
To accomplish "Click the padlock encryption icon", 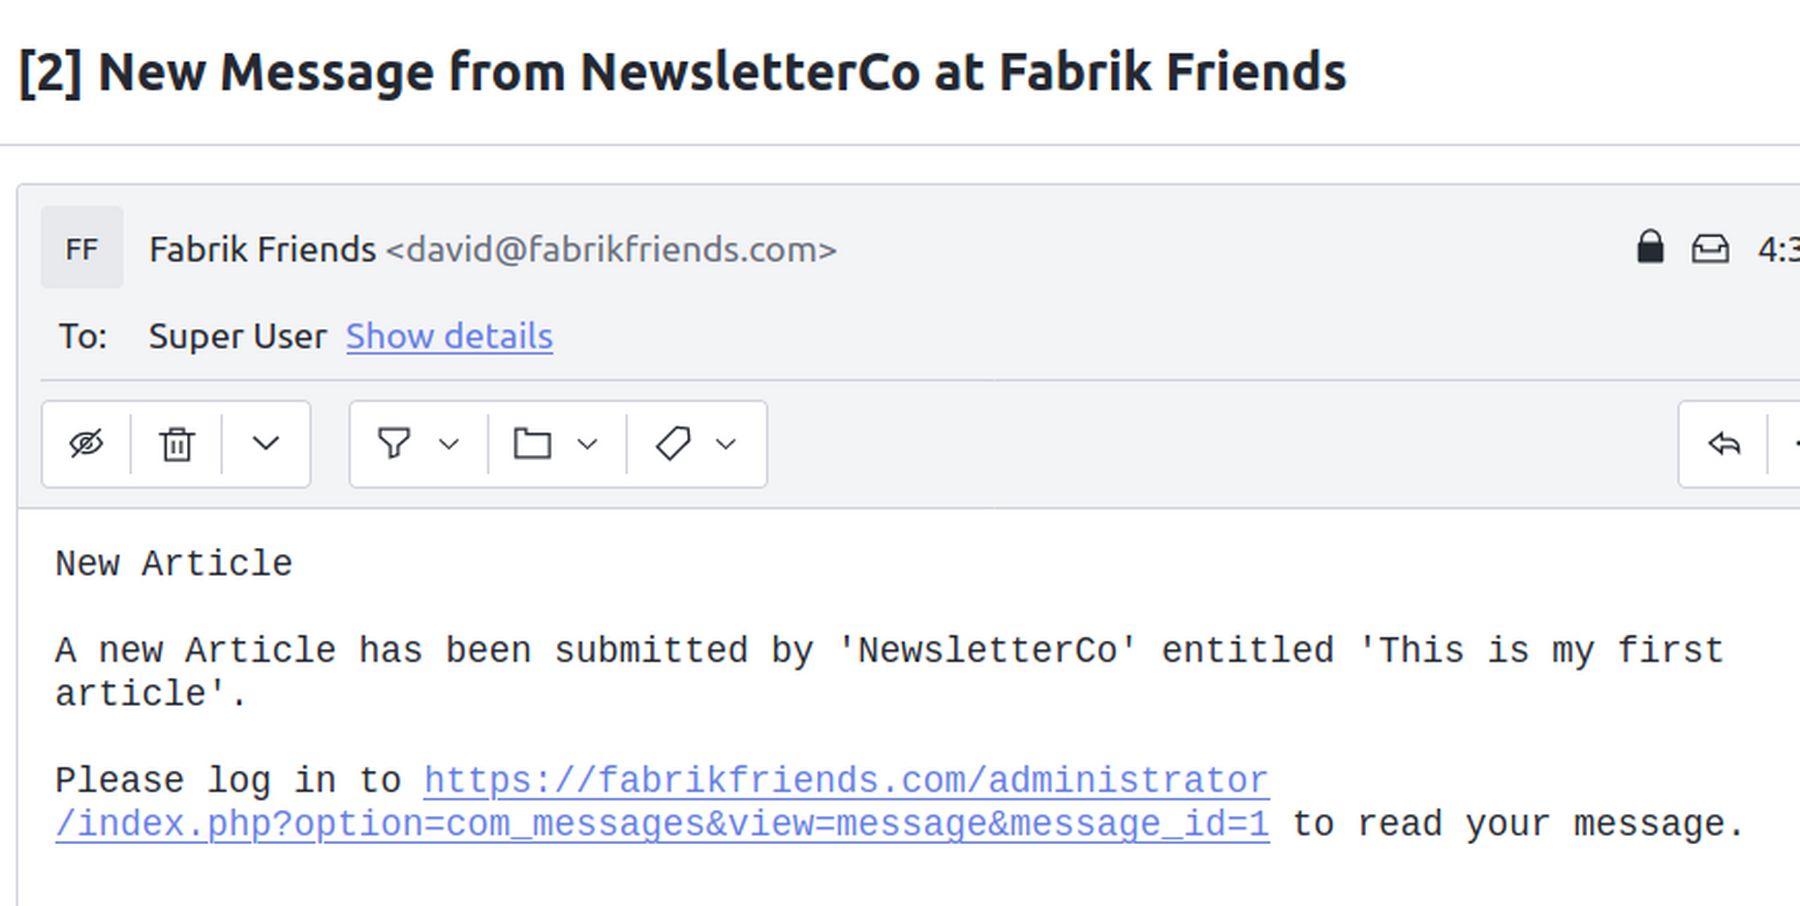I will point(1650,247).
